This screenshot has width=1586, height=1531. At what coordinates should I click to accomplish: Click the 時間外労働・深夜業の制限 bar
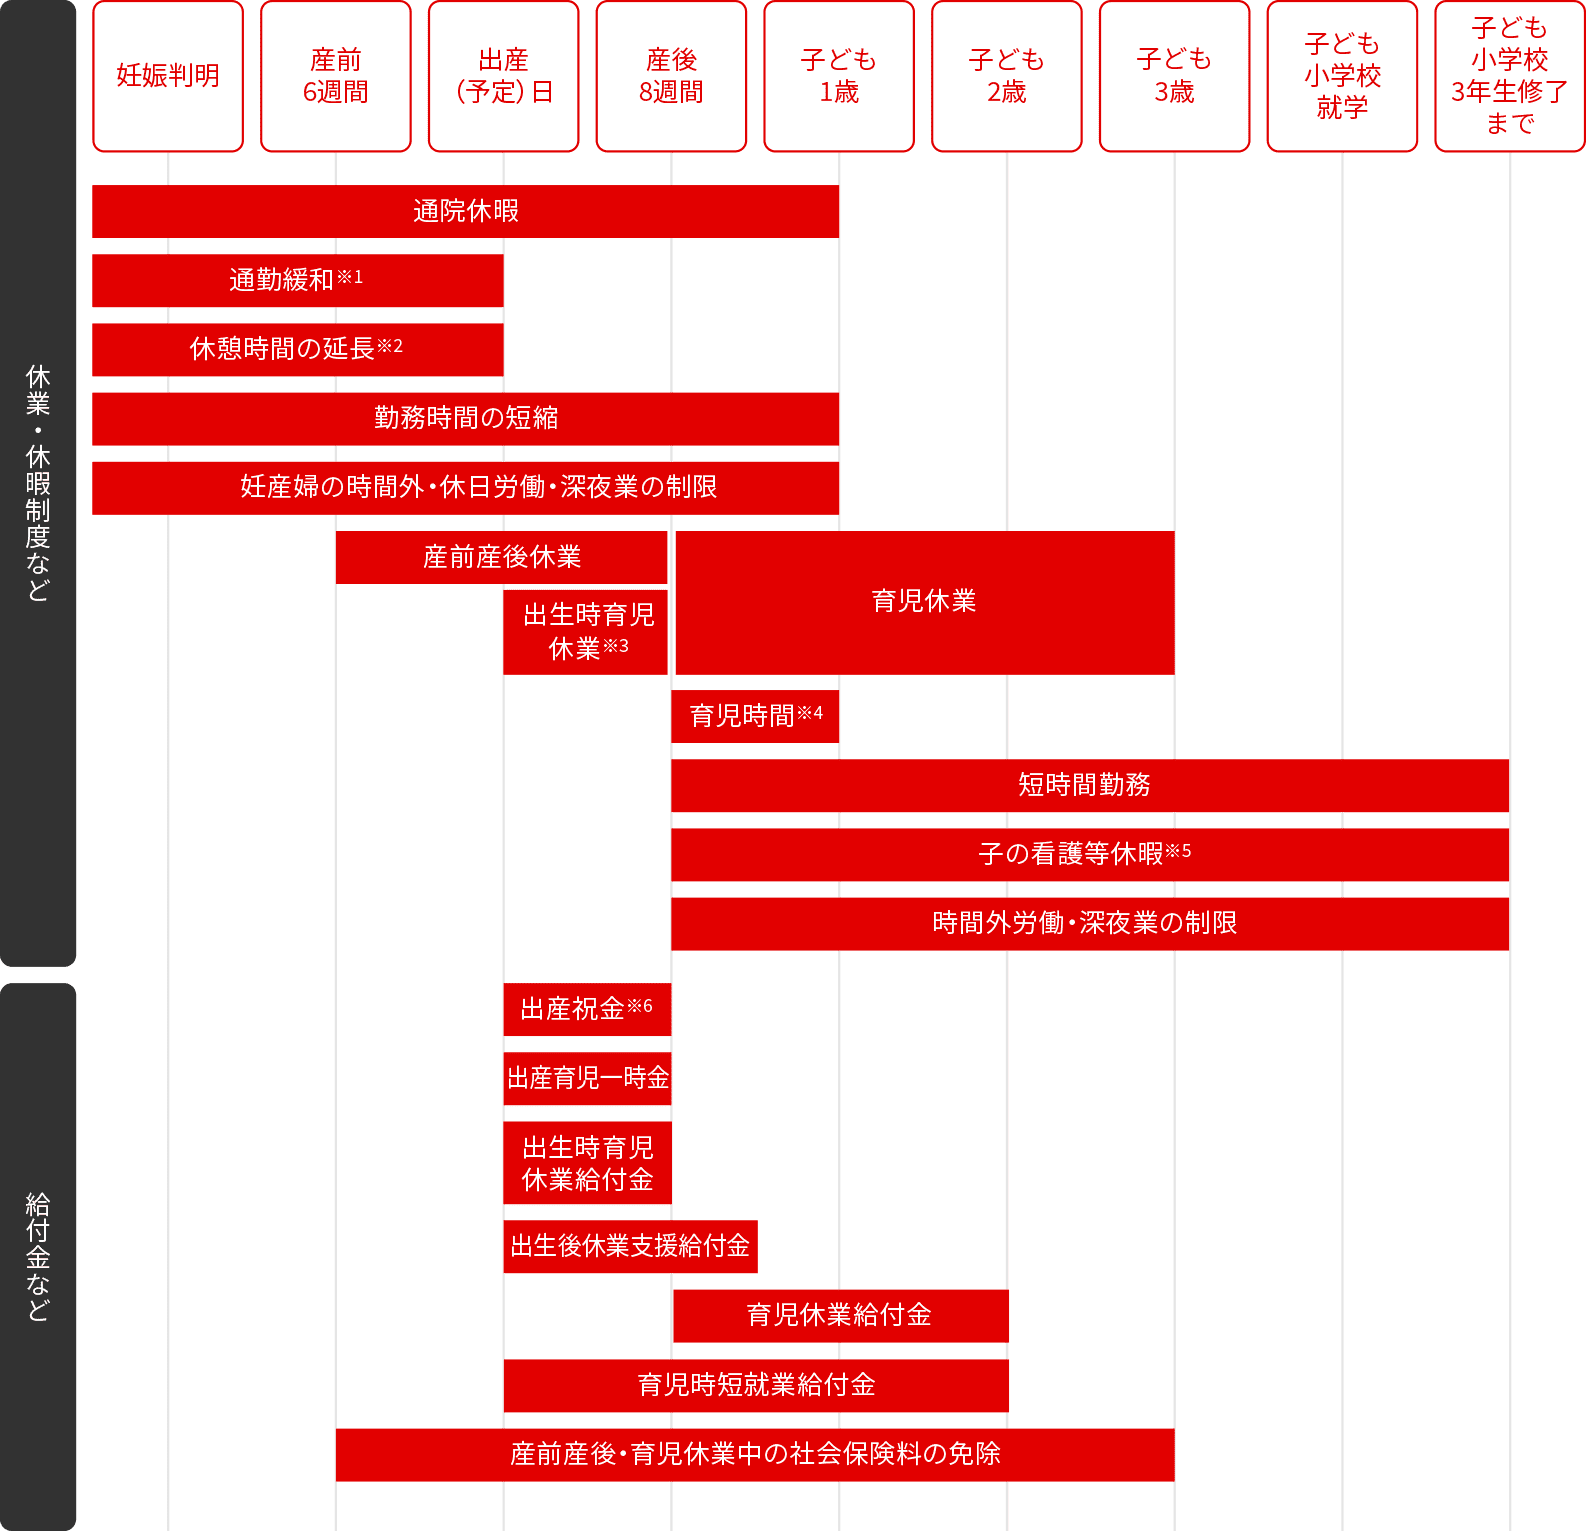tap(1090, 924)
